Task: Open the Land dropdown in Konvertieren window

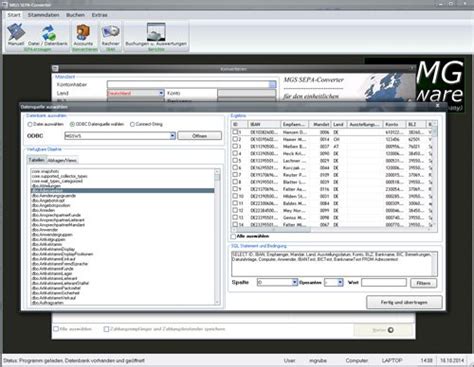Action: [161, 93]
